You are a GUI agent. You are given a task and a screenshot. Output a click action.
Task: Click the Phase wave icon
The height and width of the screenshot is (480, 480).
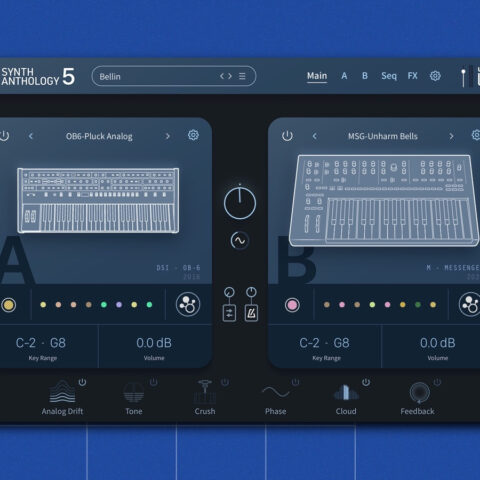tap(276, 392)
